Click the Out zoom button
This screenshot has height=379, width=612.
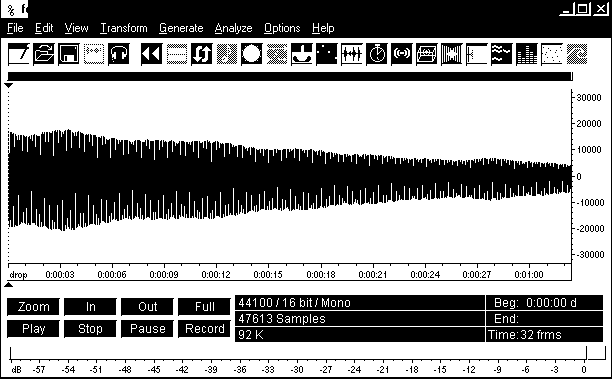coord(148,307)
